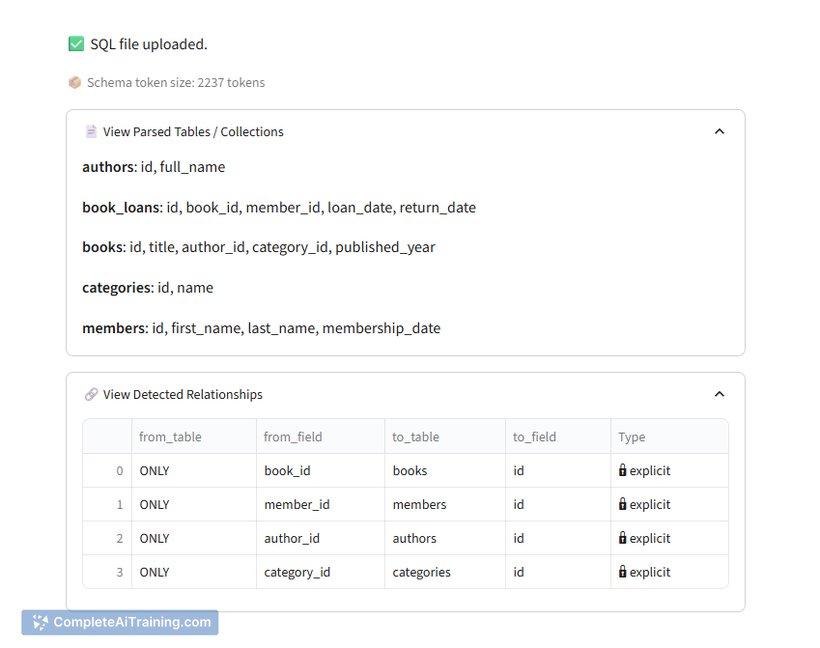The width and height of the screenshot is (820, 648).
Task: Select the from_table column header
Action: pos(194,437)
